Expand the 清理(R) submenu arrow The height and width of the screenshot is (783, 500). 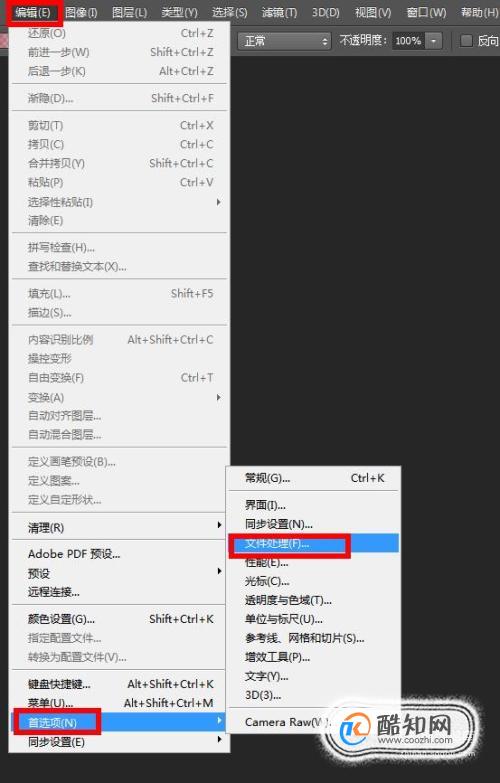click(219, 525)
